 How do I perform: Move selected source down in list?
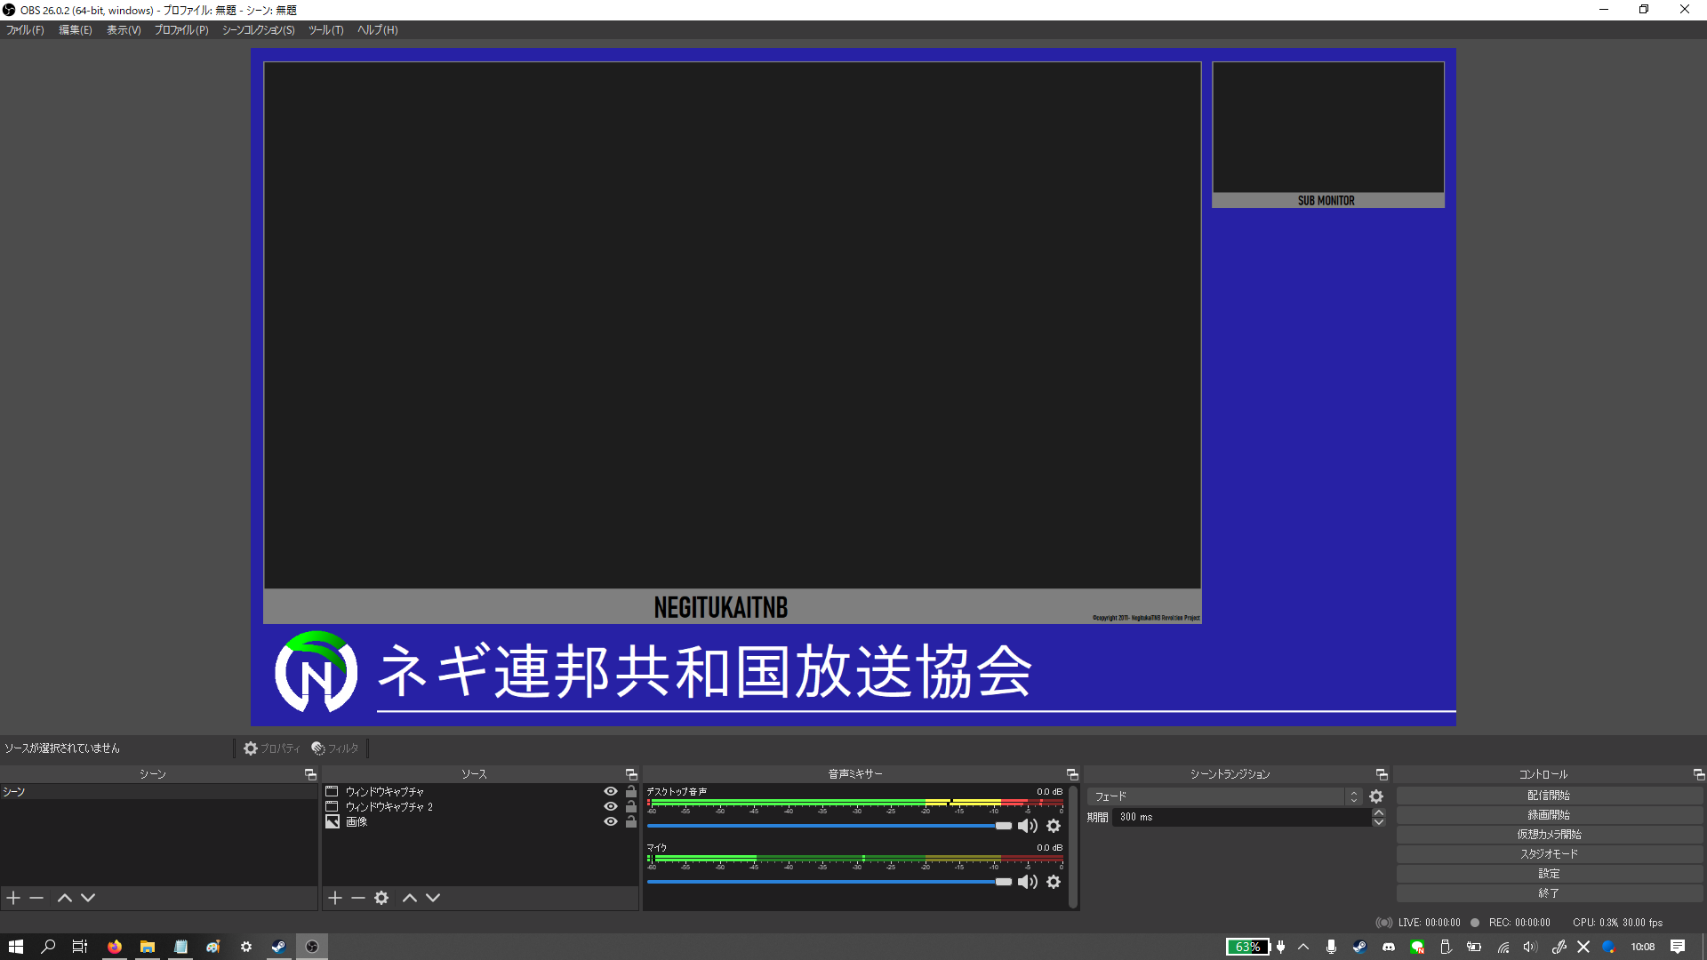(x=433, y=898)
